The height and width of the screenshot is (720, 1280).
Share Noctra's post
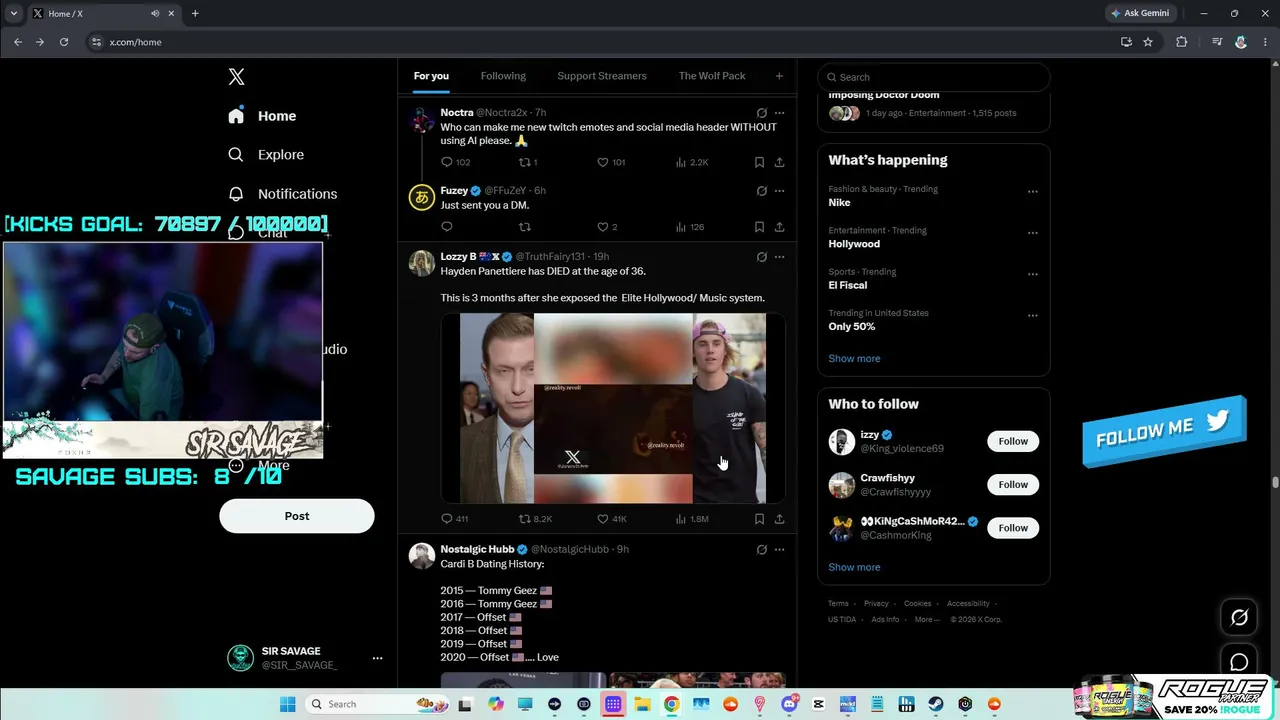click(x=779, y=162)
